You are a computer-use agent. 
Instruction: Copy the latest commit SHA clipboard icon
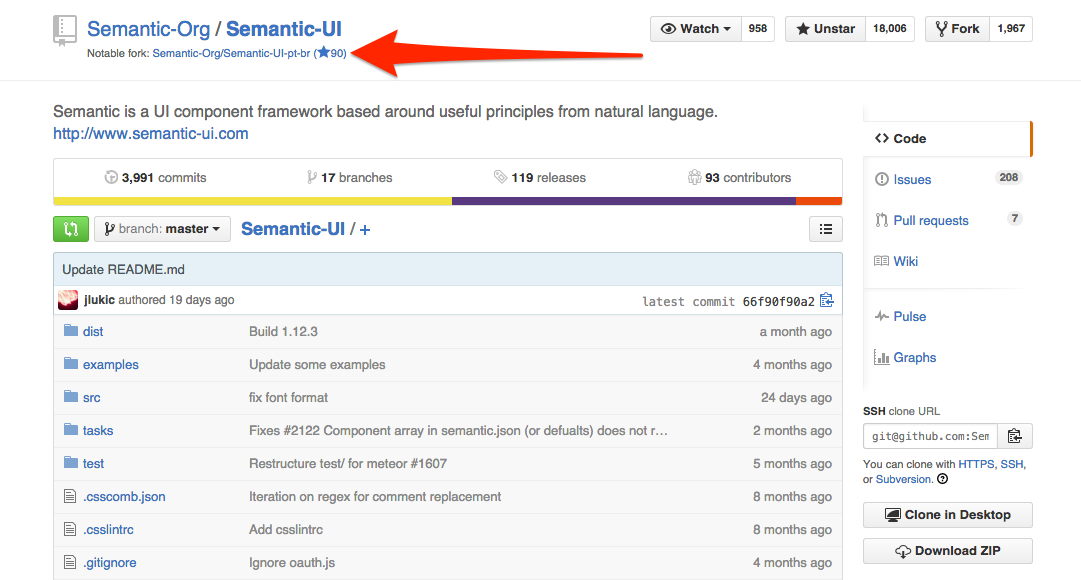point(826,300)
